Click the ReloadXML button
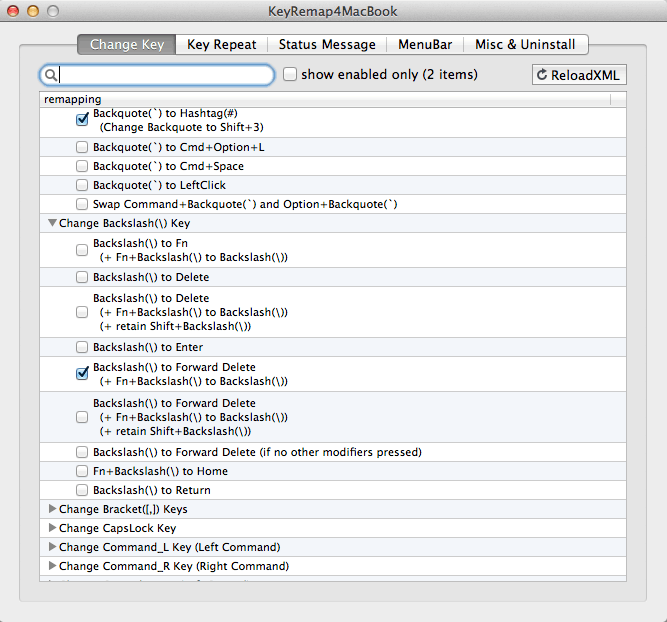667x622 pixels. pyautogui.click(x=579, y=75)
